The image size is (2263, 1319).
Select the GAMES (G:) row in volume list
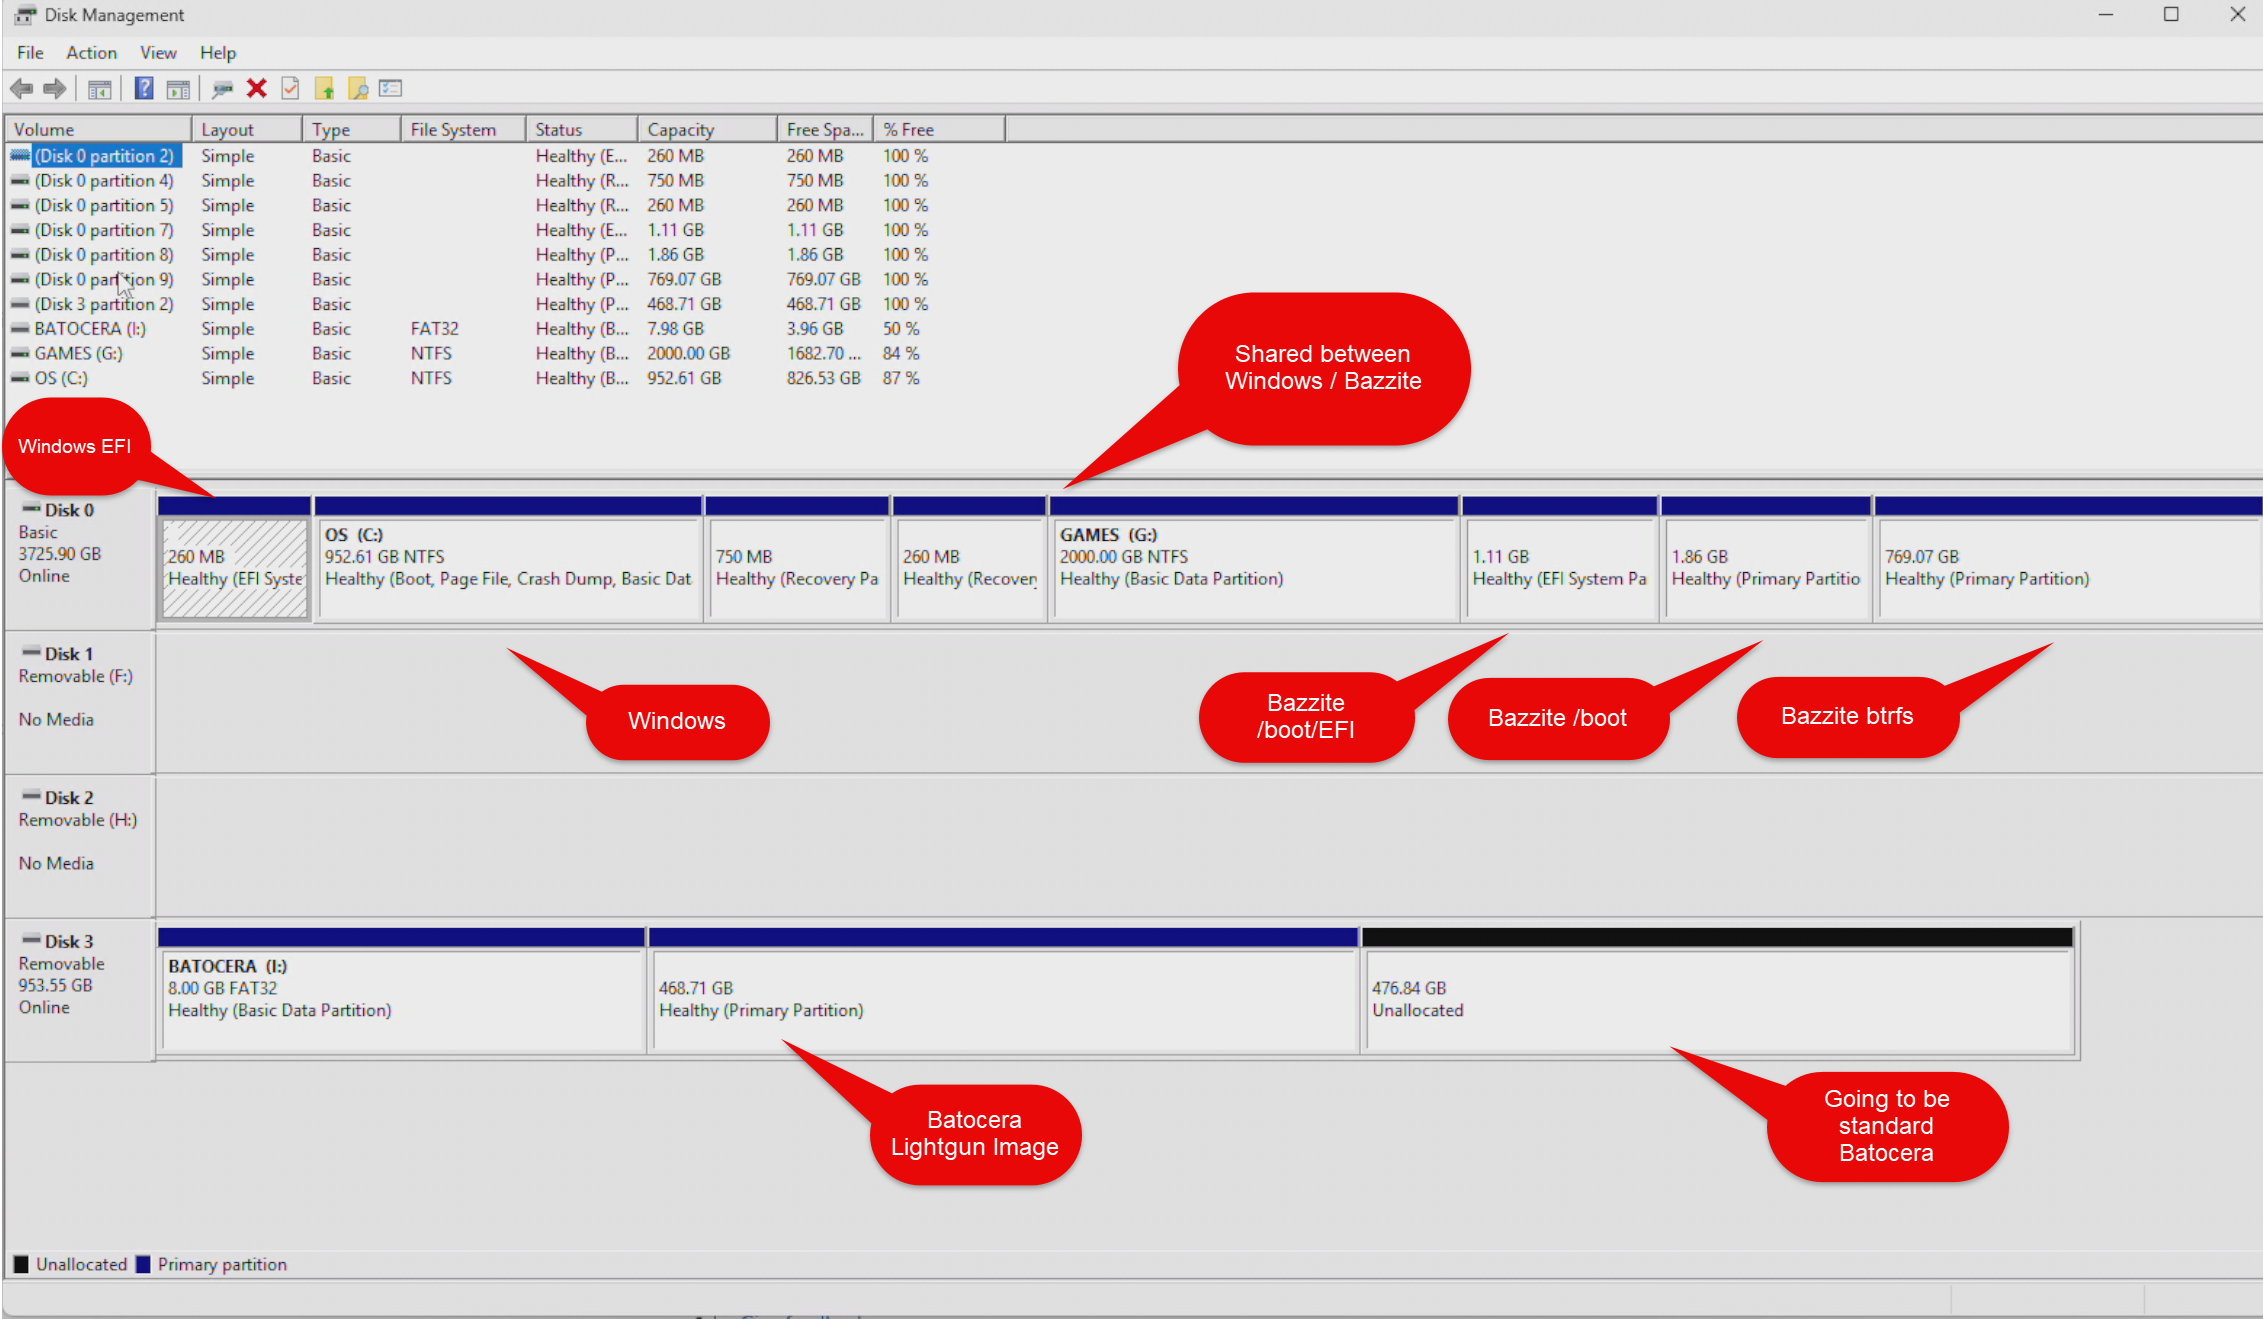pyautogui.click(x=78, y=354)
